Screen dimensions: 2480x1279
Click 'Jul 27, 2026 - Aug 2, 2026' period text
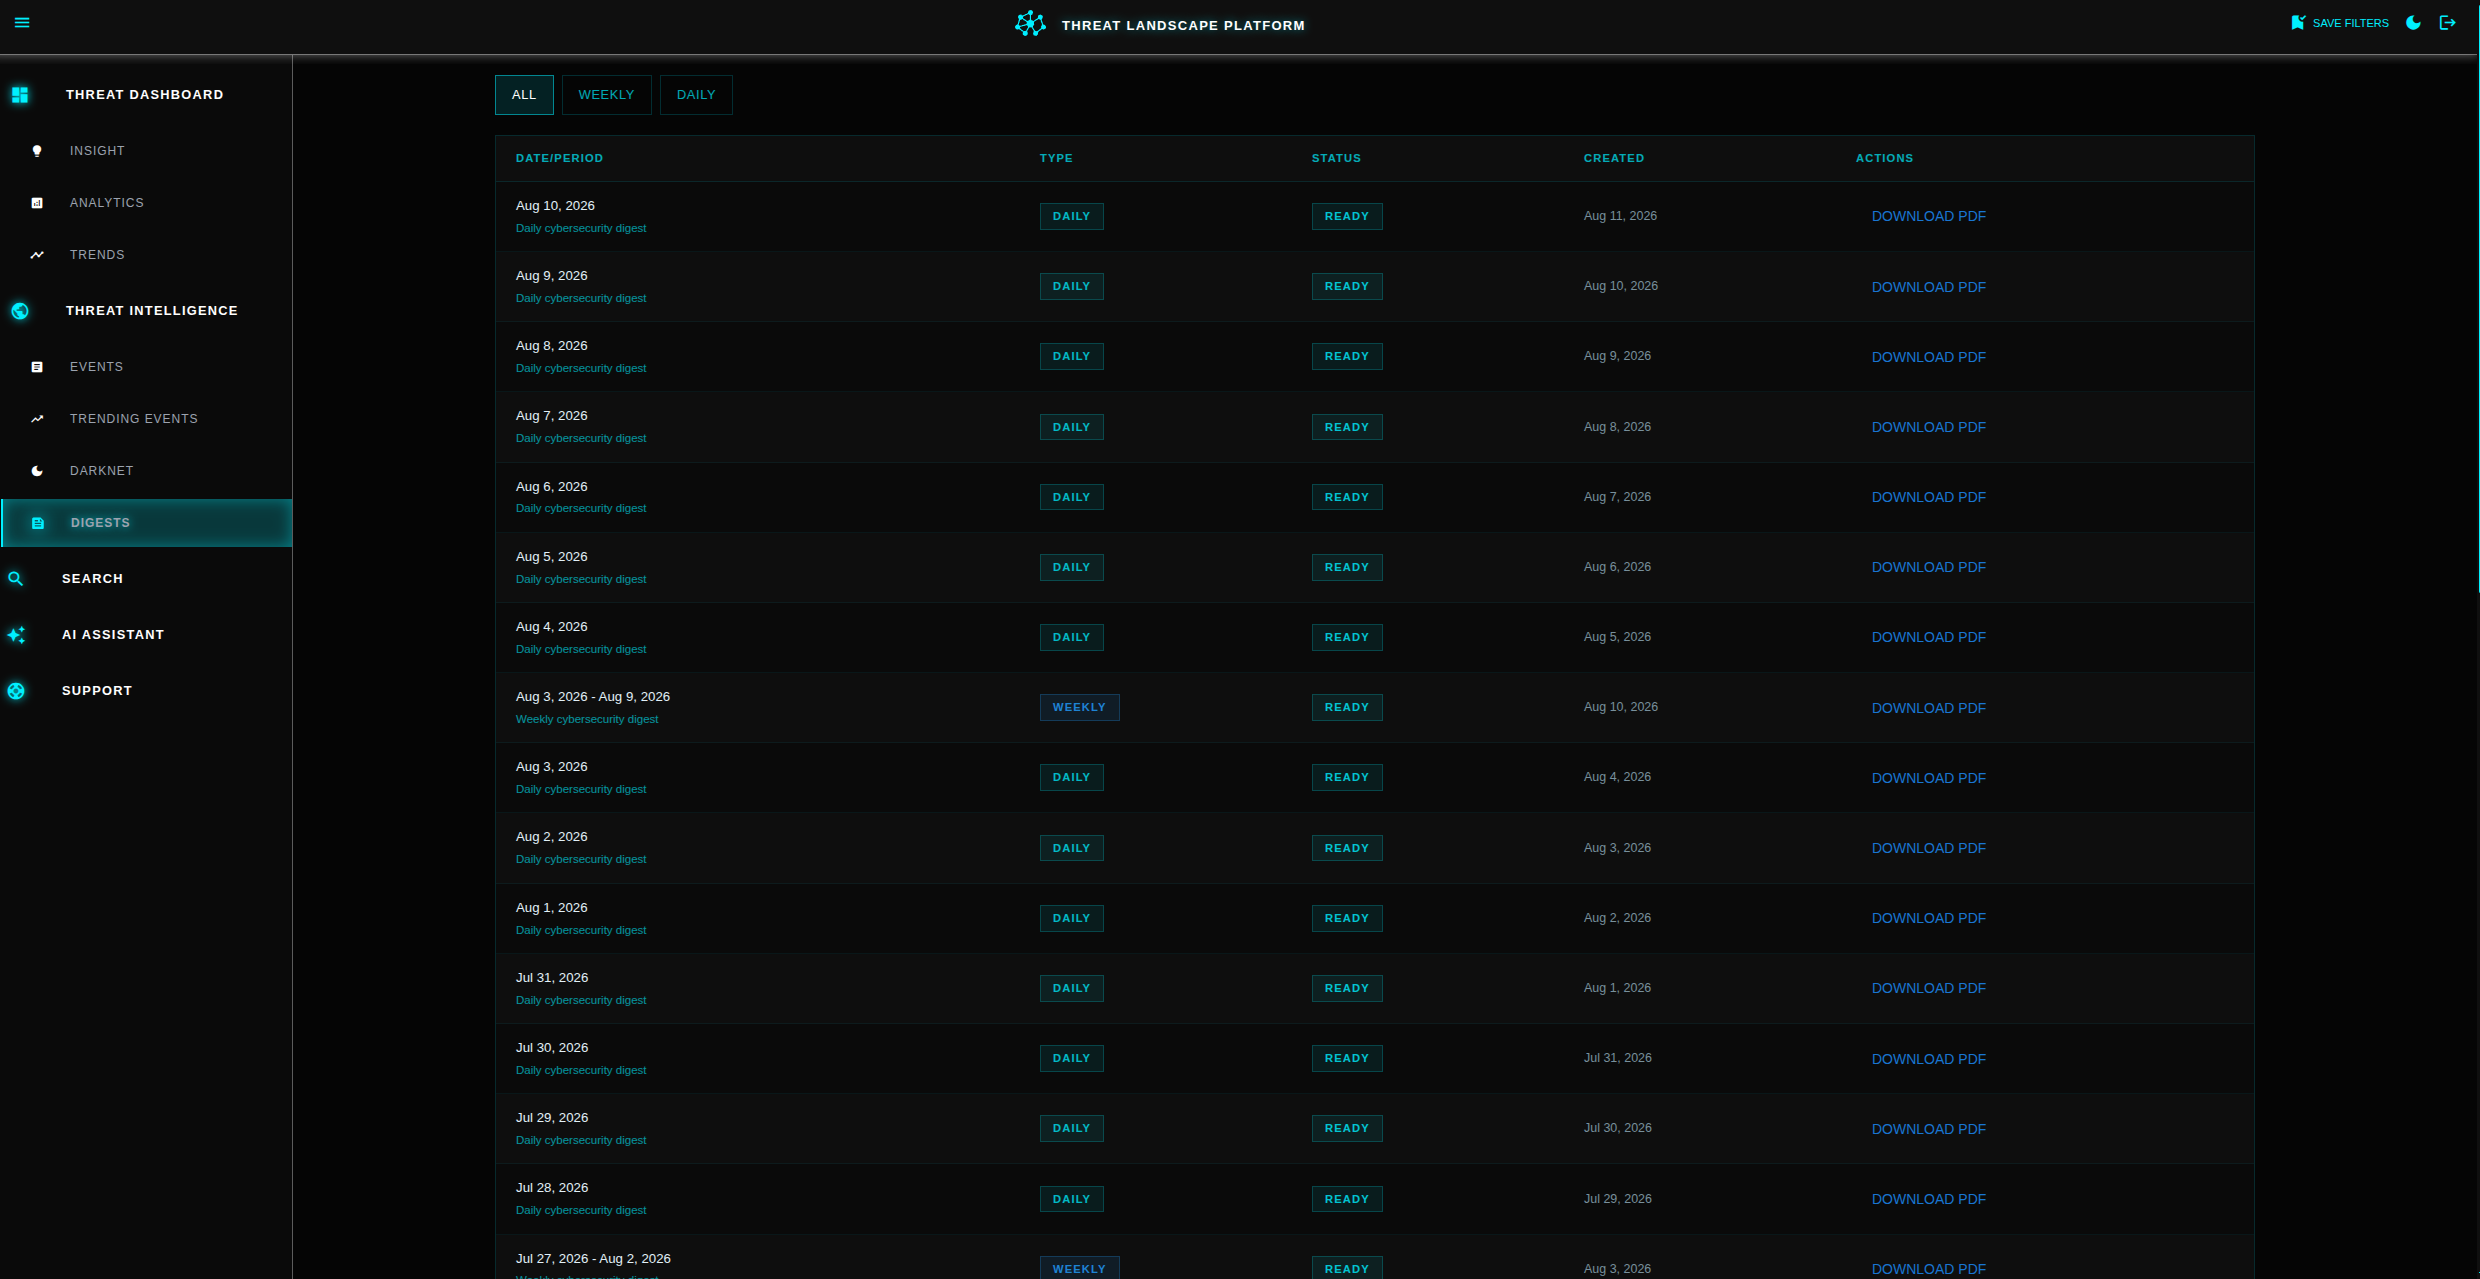[593, 1258]
